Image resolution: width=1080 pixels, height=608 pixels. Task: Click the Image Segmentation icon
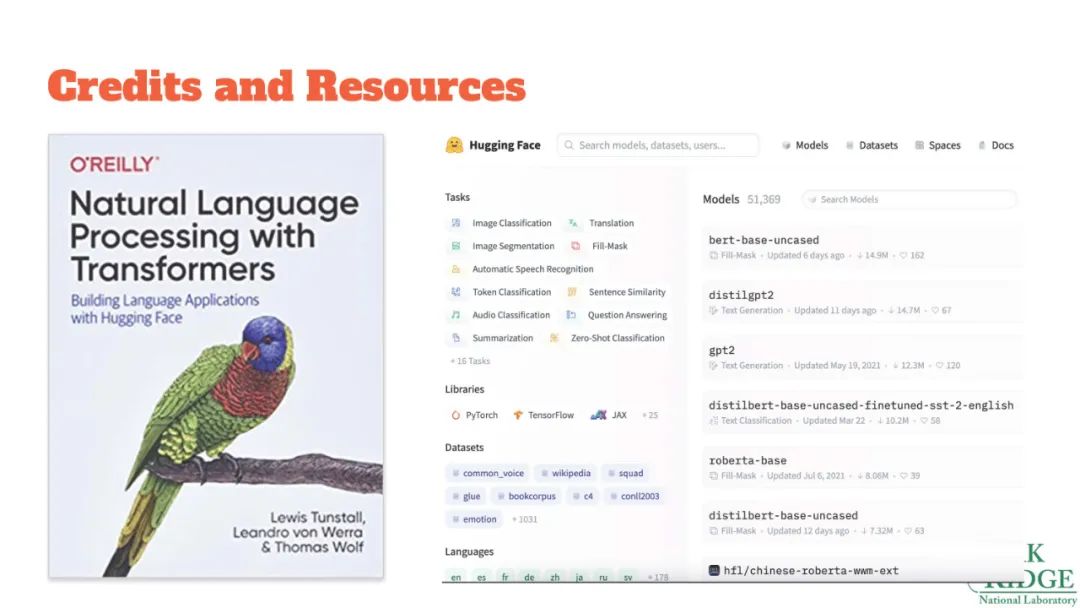pyautogui.click(x=456, y=246)
